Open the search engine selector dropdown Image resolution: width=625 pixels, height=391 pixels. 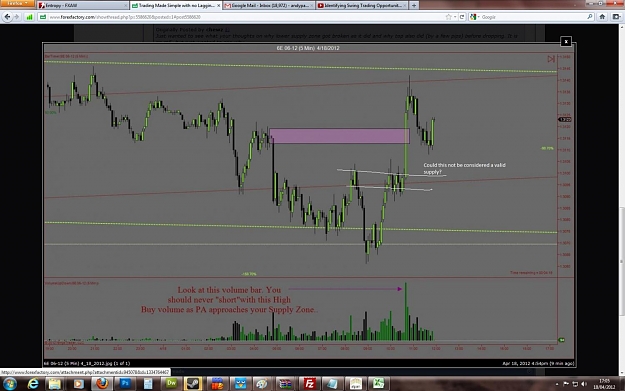(x=474, y=17)
